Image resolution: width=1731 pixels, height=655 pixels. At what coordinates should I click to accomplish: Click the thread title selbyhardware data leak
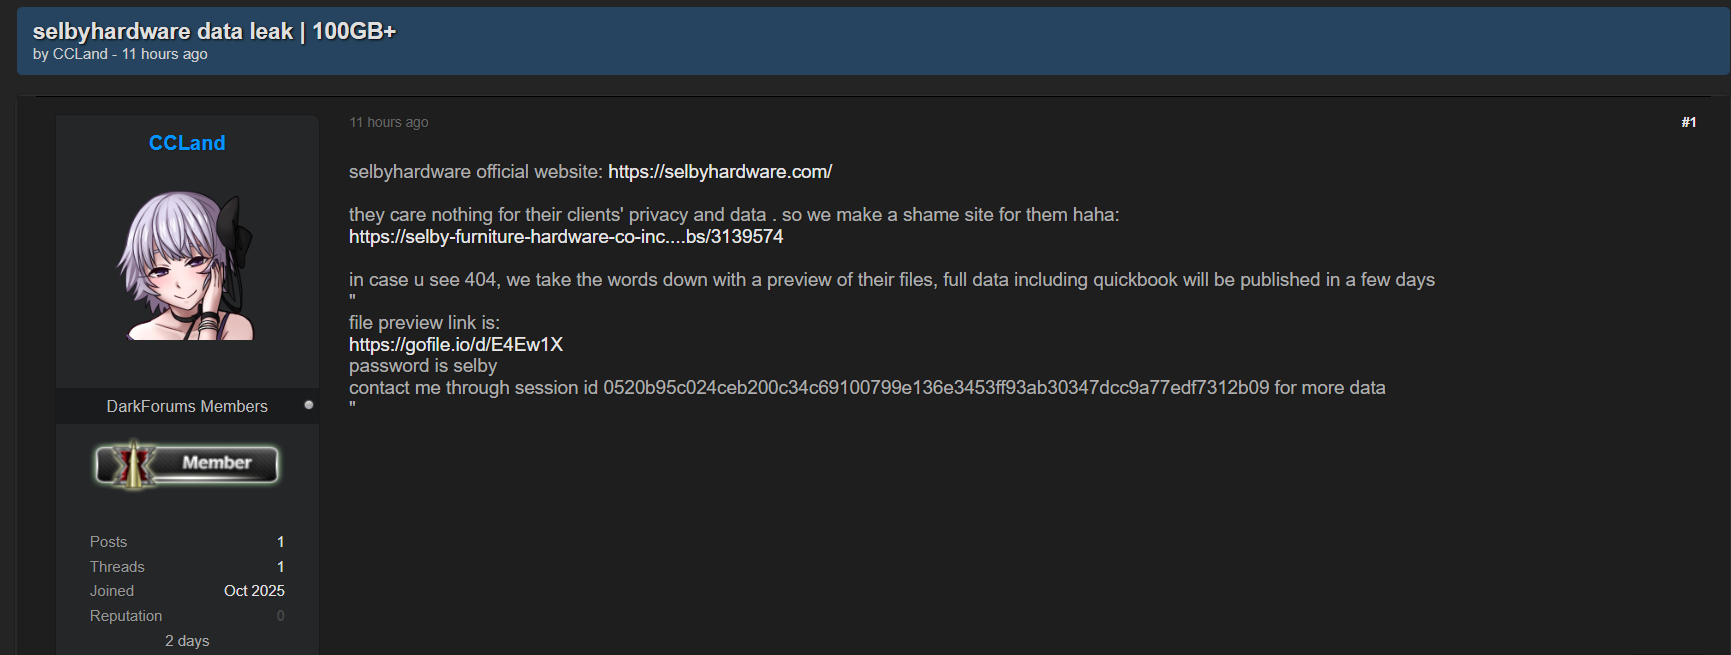pos(214,31)
